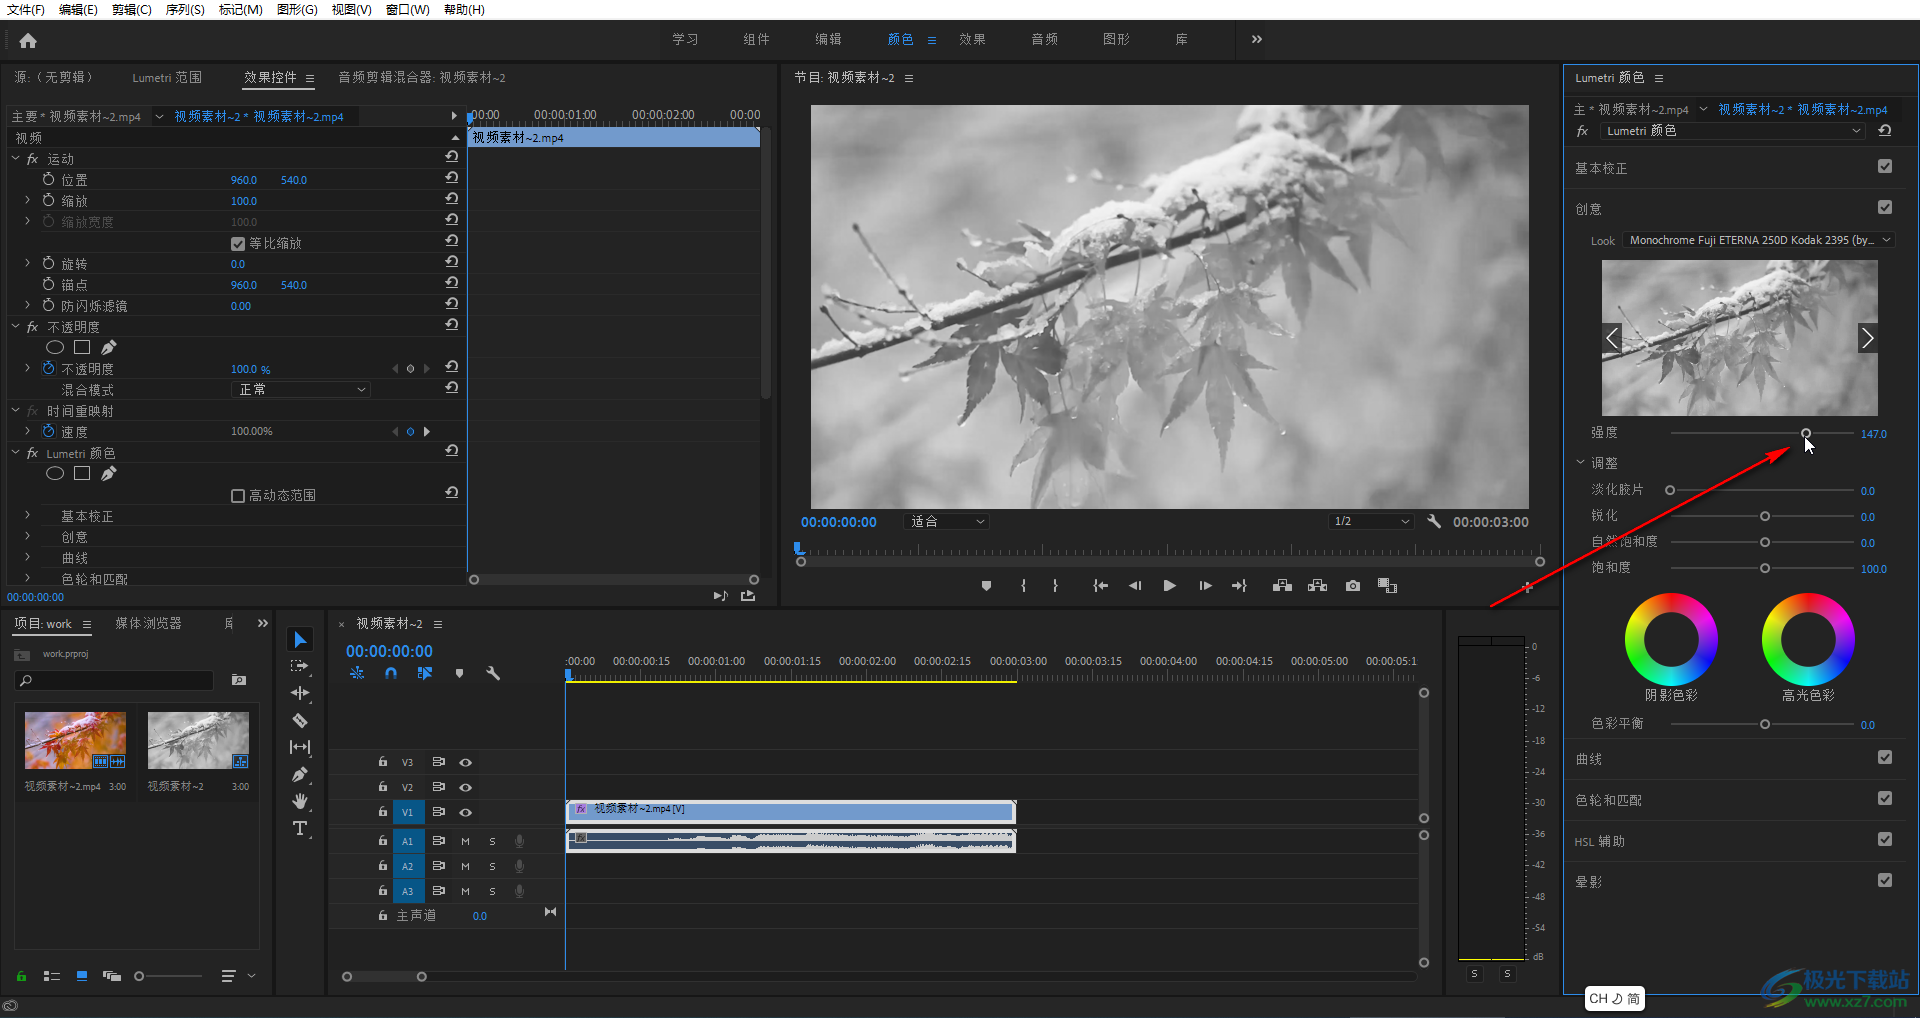Viewport: 1920px width, 1018px height.
Task: Toggle the HSL 辅助 section checkbox
Action: 1885,839
